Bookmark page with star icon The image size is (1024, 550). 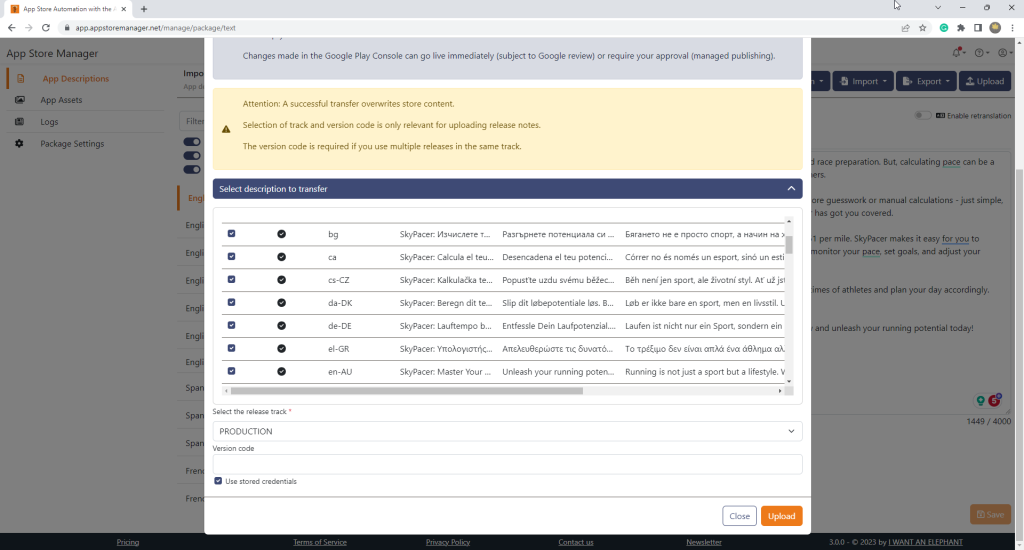(923, 27)
